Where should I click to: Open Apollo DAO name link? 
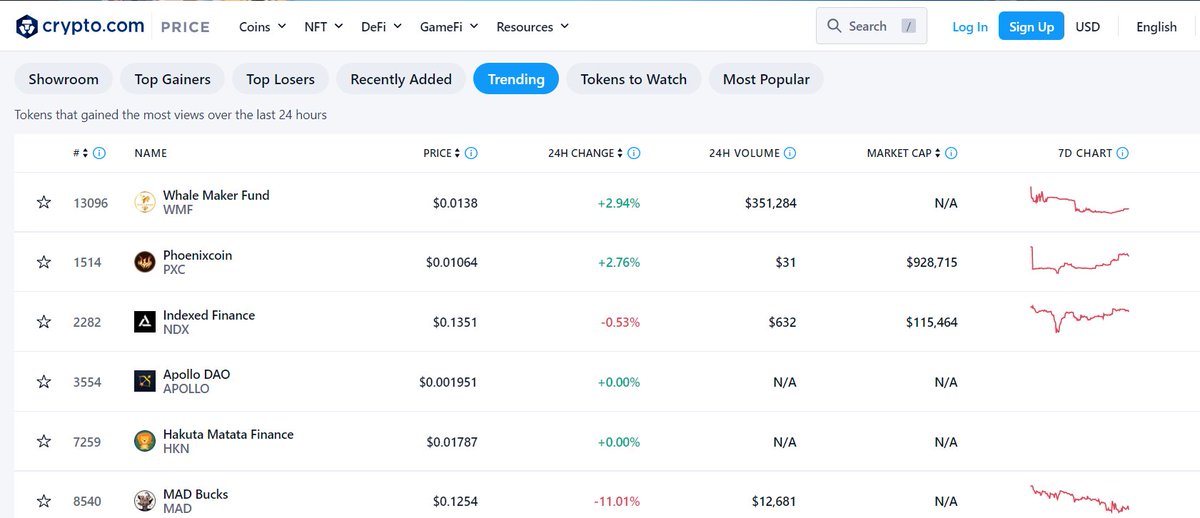[196, 375]
